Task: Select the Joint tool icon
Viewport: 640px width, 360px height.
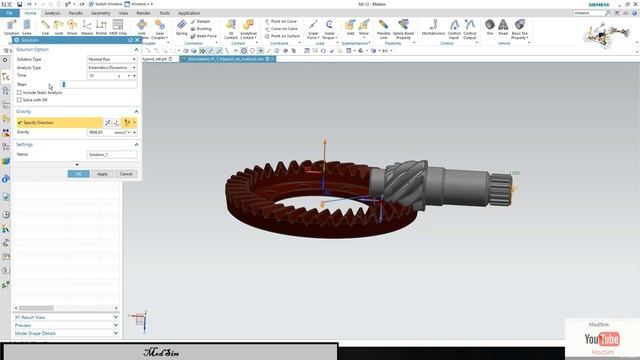Action: [59, 27]
